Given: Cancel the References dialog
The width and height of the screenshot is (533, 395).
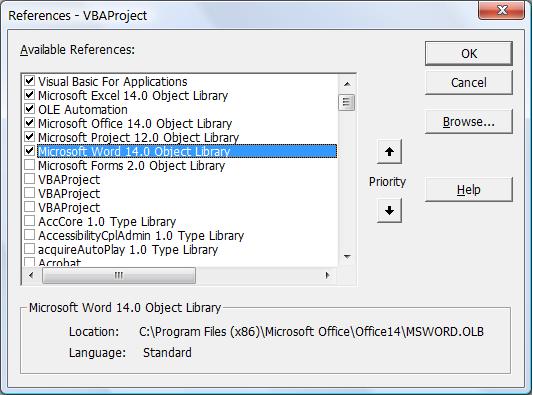Looking at the screenshot, I should (469, 82).
